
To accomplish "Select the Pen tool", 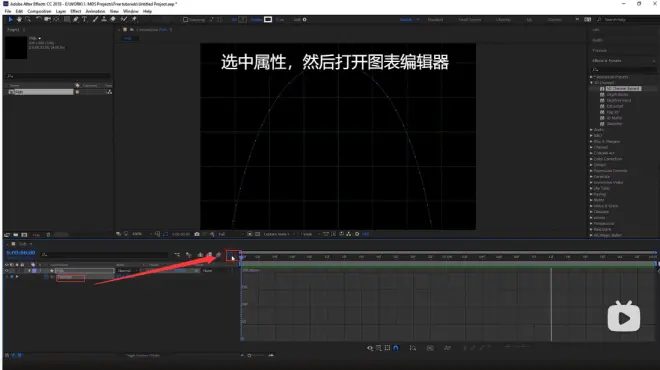I will (x=76, y=19).
